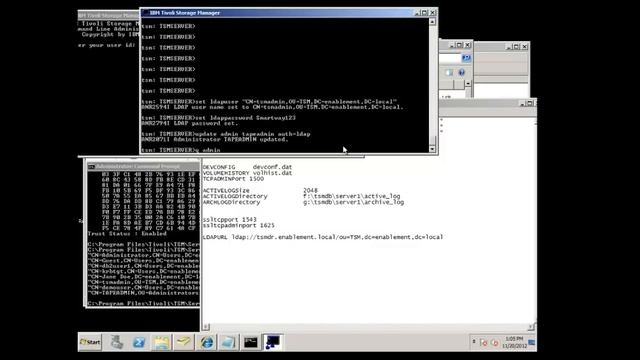Open Windows Explorer folder icon in taskbar
The width and height of the screenshot is (640, 360).
[x=161, y=342]
